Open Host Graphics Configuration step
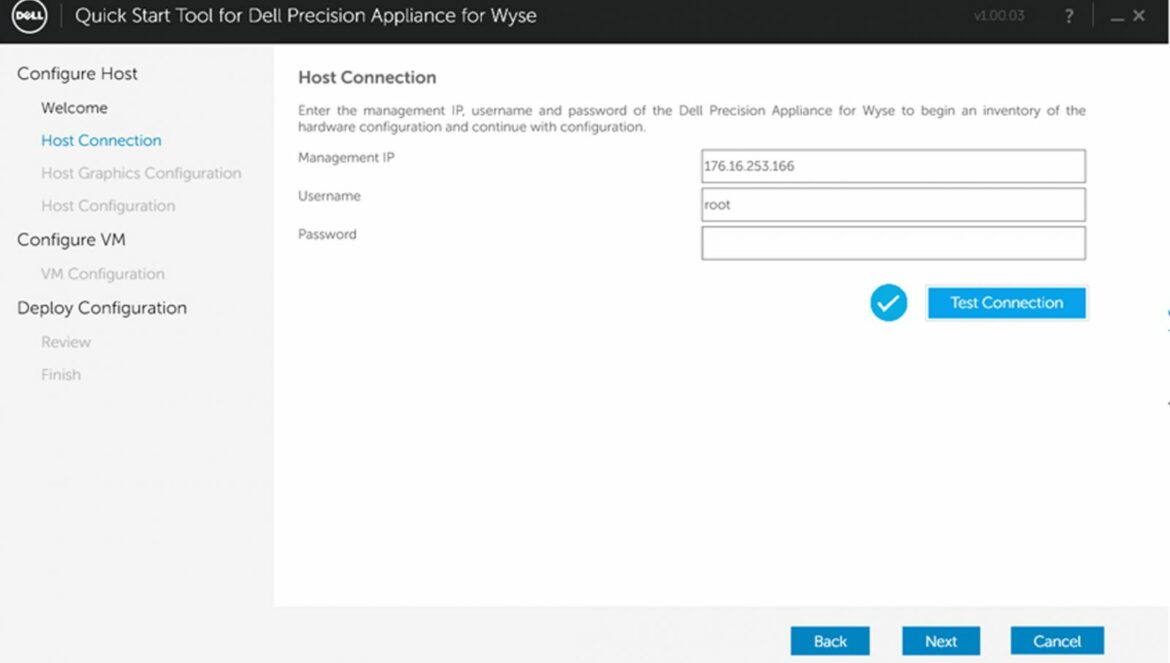This screenshot has width=1170, height=663. (x=141, y=173)
